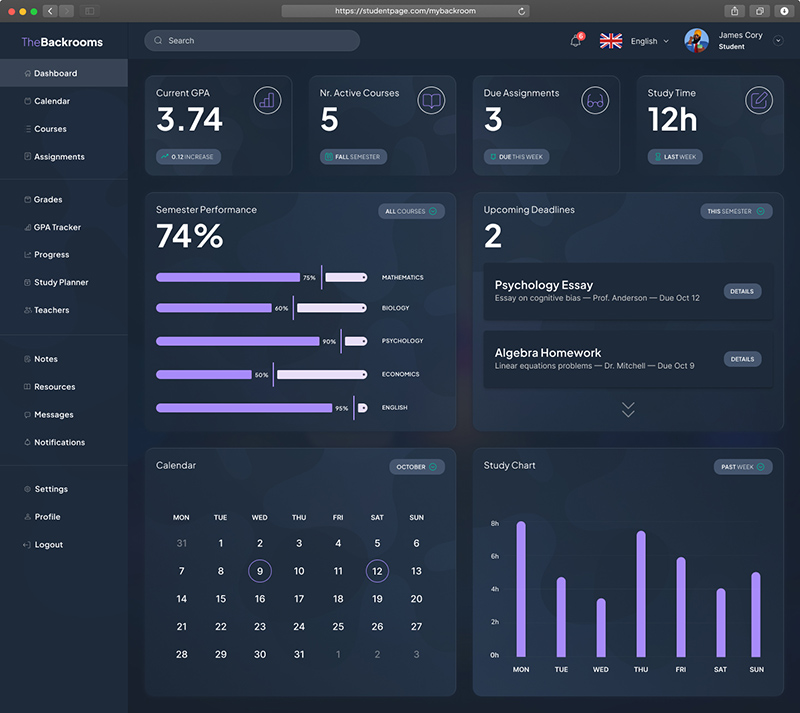Open the October month selector
The height and width of the screenshot is (713, 800).
tap(417, 467)
